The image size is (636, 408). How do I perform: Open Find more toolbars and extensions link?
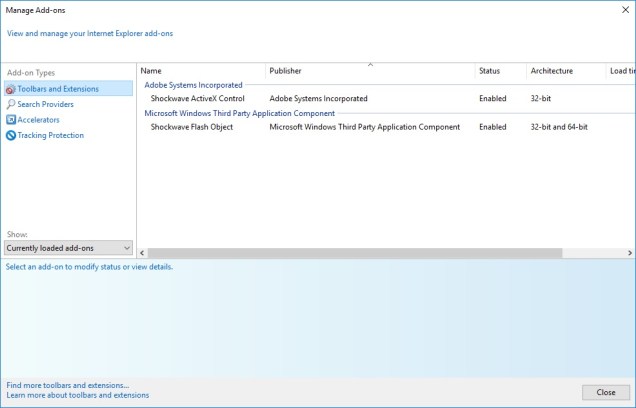68,385
